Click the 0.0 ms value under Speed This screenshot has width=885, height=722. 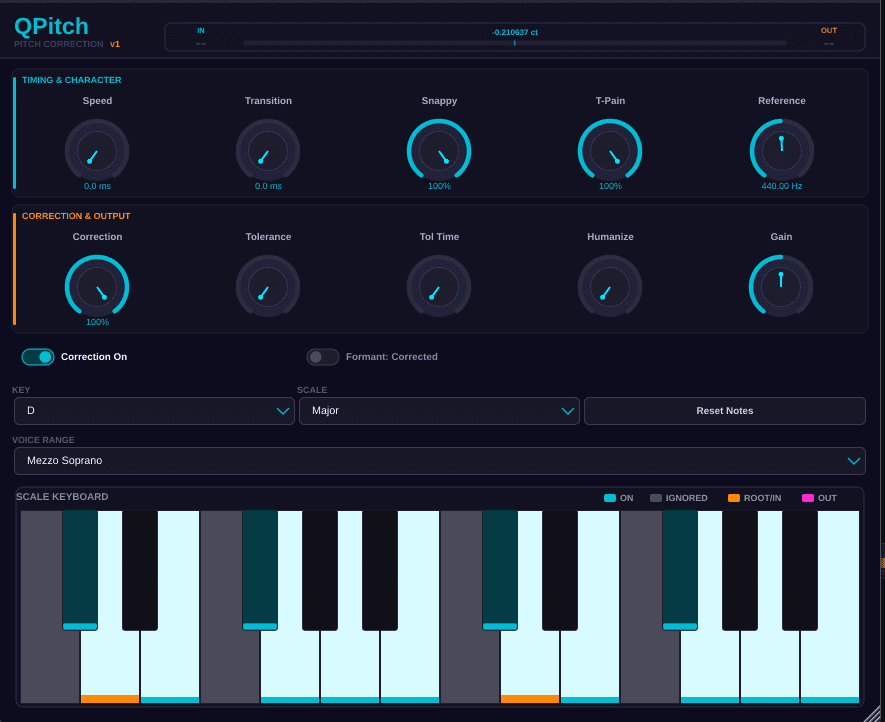[97, 186]
